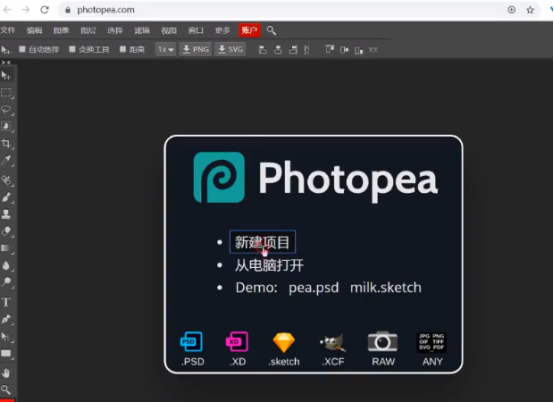Click the .sketch diamond icon
This screenshot has height=403, width=554.
pos(284,343)
